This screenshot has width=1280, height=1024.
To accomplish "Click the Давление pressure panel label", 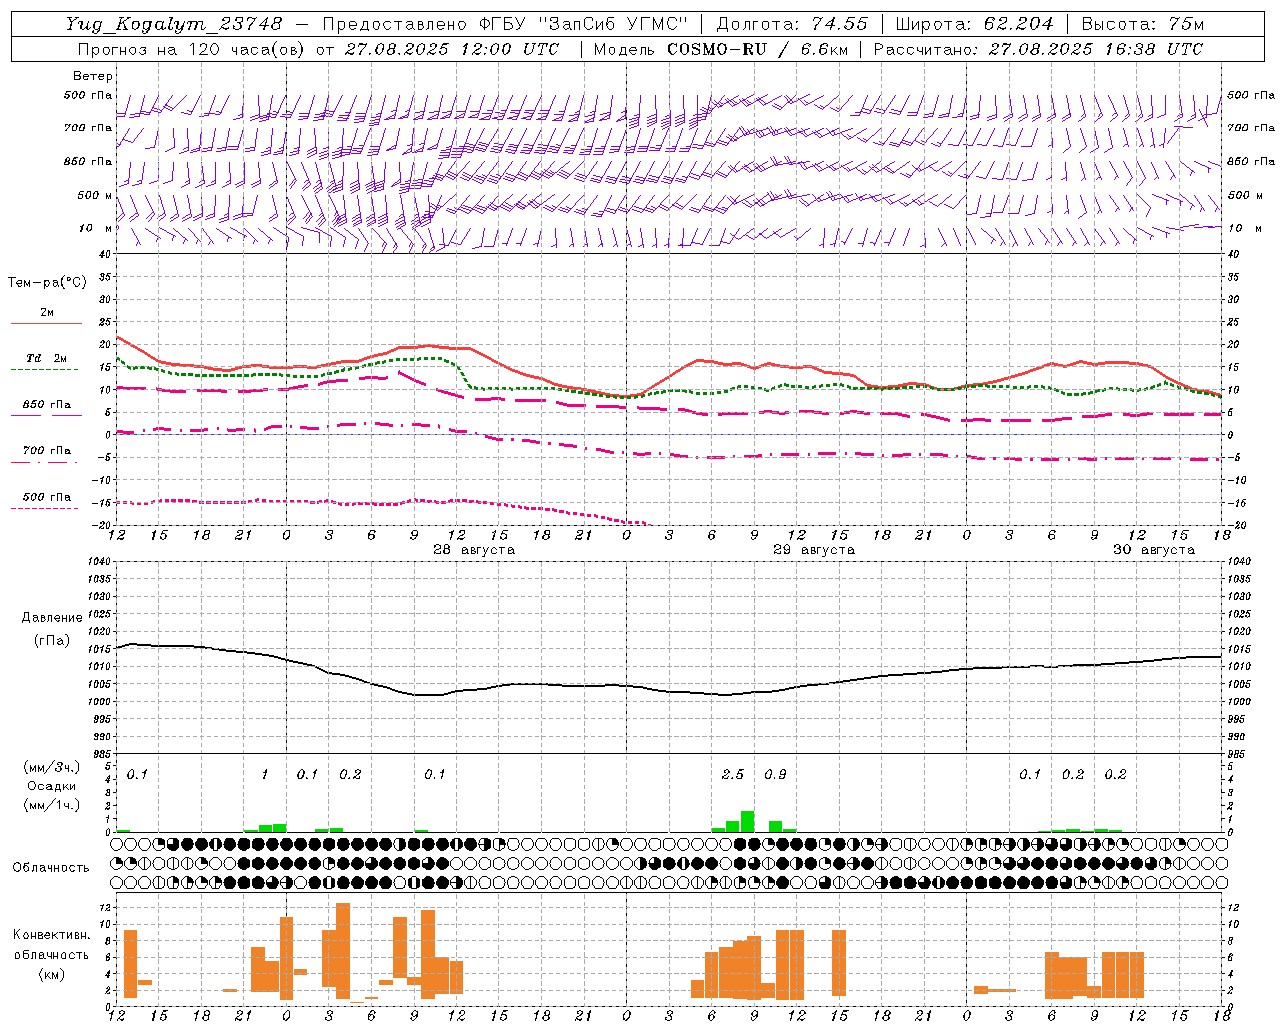I will [51, 618].
